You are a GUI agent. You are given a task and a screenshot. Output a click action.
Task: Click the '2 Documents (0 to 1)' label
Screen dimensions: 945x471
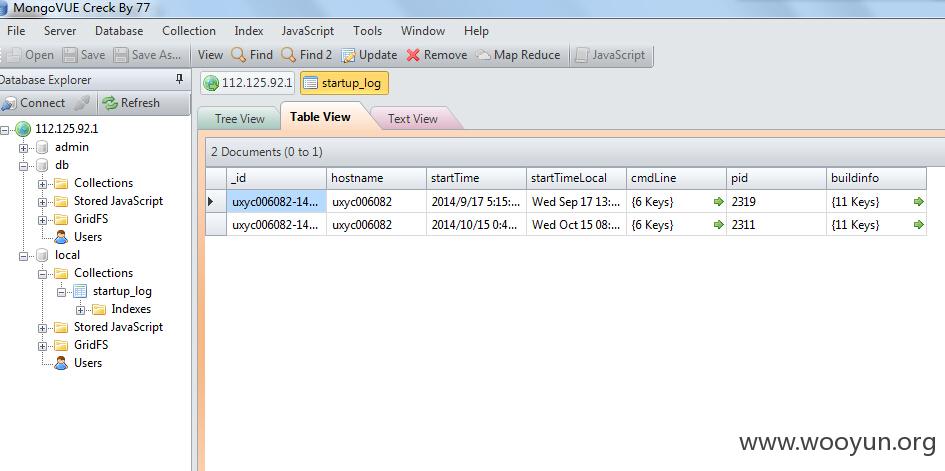pos(266,152)
